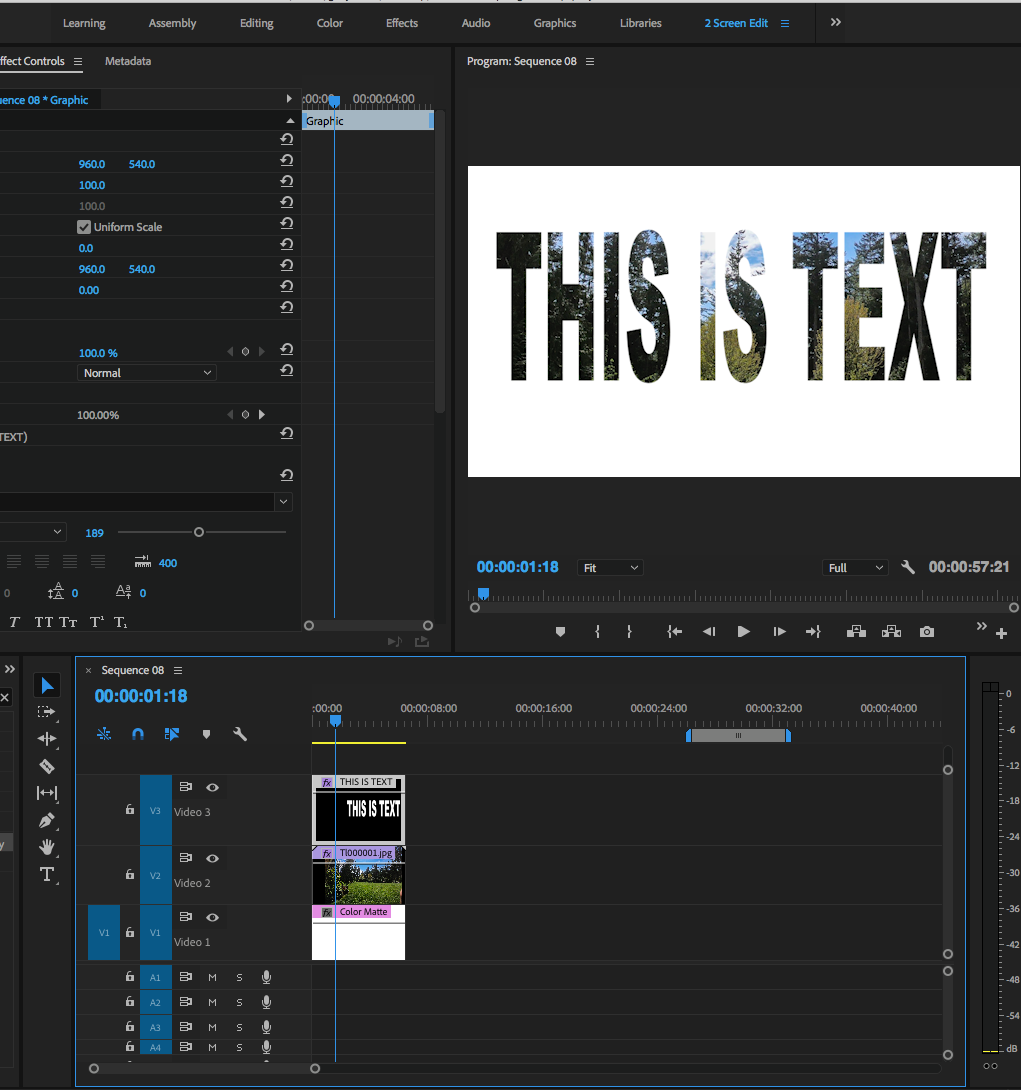
Task: Open the Full playback resolution dropdown
Action: coord(855,567)
